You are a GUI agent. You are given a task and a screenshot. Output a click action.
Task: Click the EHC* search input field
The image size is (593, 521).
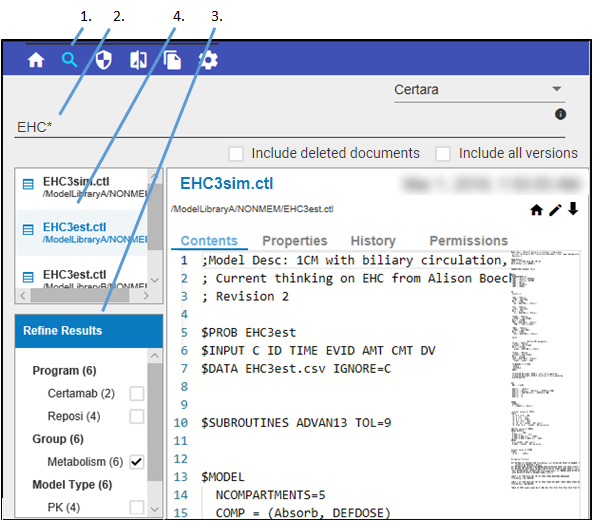point(290,127)
